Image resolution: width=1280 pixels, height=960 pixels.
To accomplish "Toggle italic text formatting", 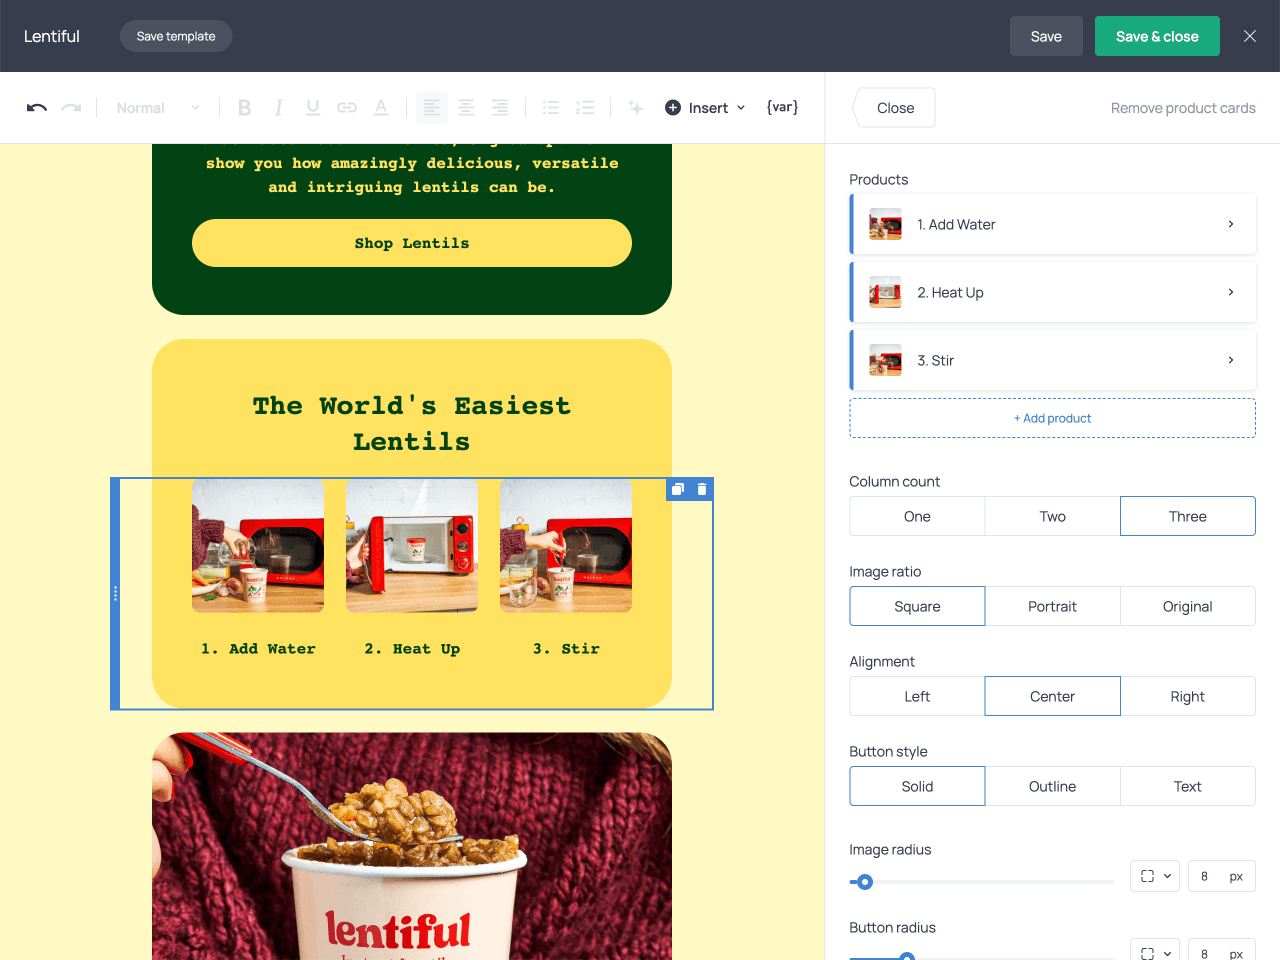I will pyautogui.click(x=279, y=108).
